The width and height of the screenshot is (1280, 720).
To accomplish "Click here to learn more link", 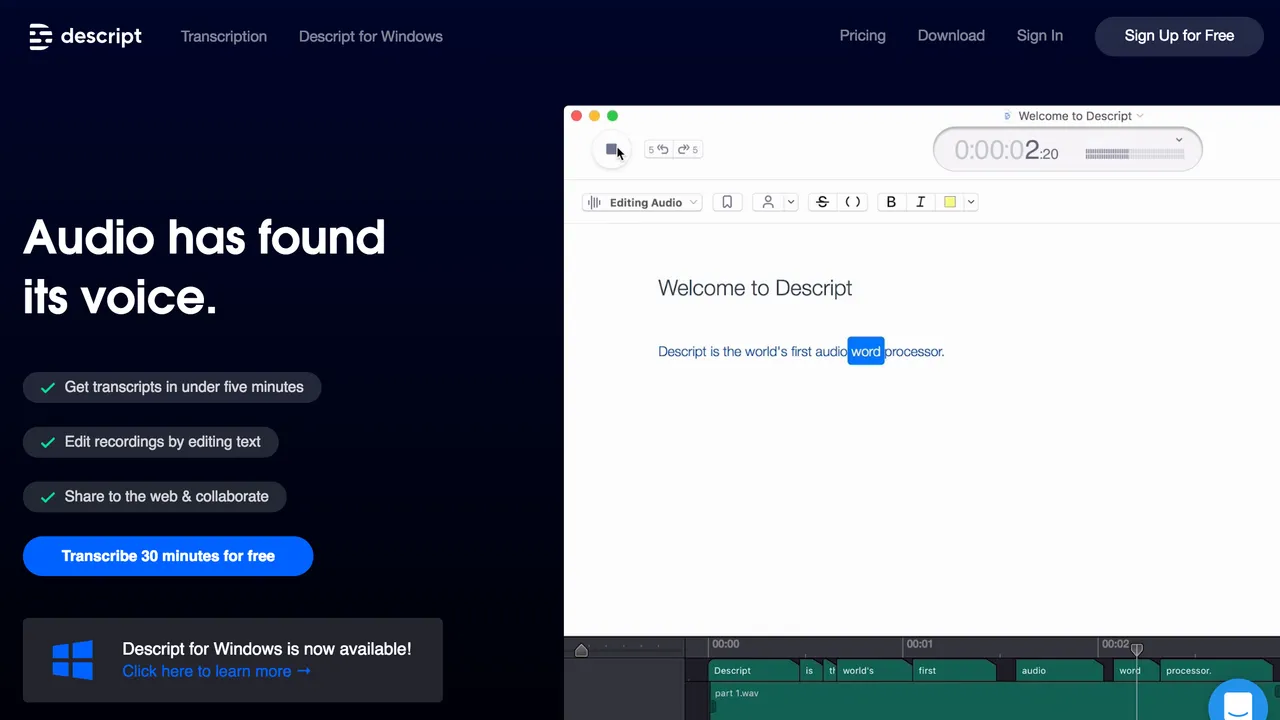I will pos(216,671).
